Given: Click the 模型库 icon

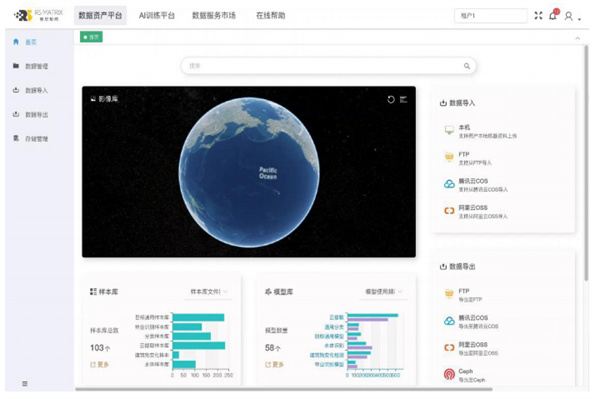Looking at the screenshot, I should tap(268, 292).
